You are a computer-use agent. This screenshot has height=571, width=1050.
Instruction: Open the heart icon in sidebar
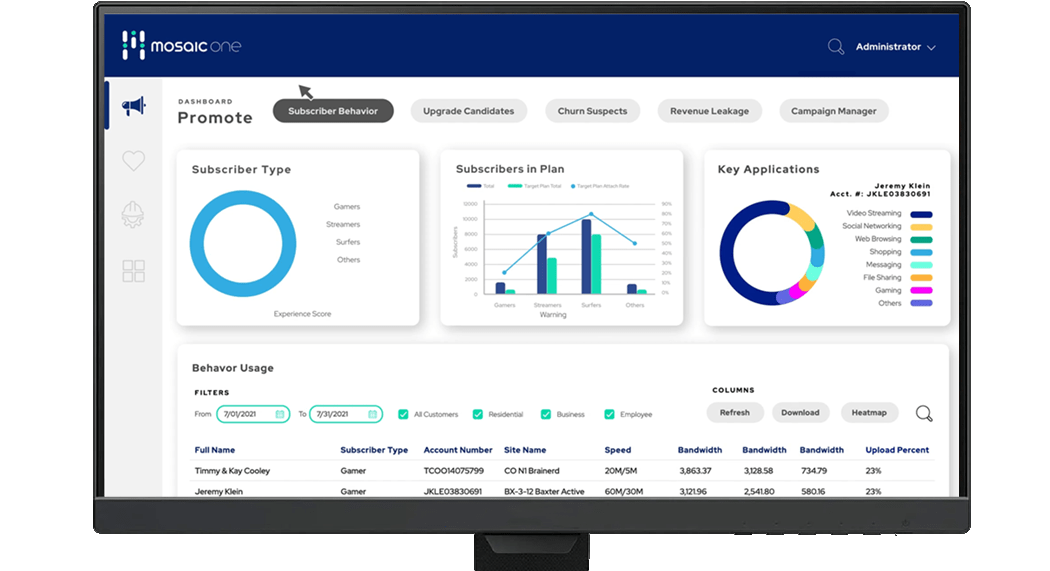pyautogui.click(x=133, y=161)
